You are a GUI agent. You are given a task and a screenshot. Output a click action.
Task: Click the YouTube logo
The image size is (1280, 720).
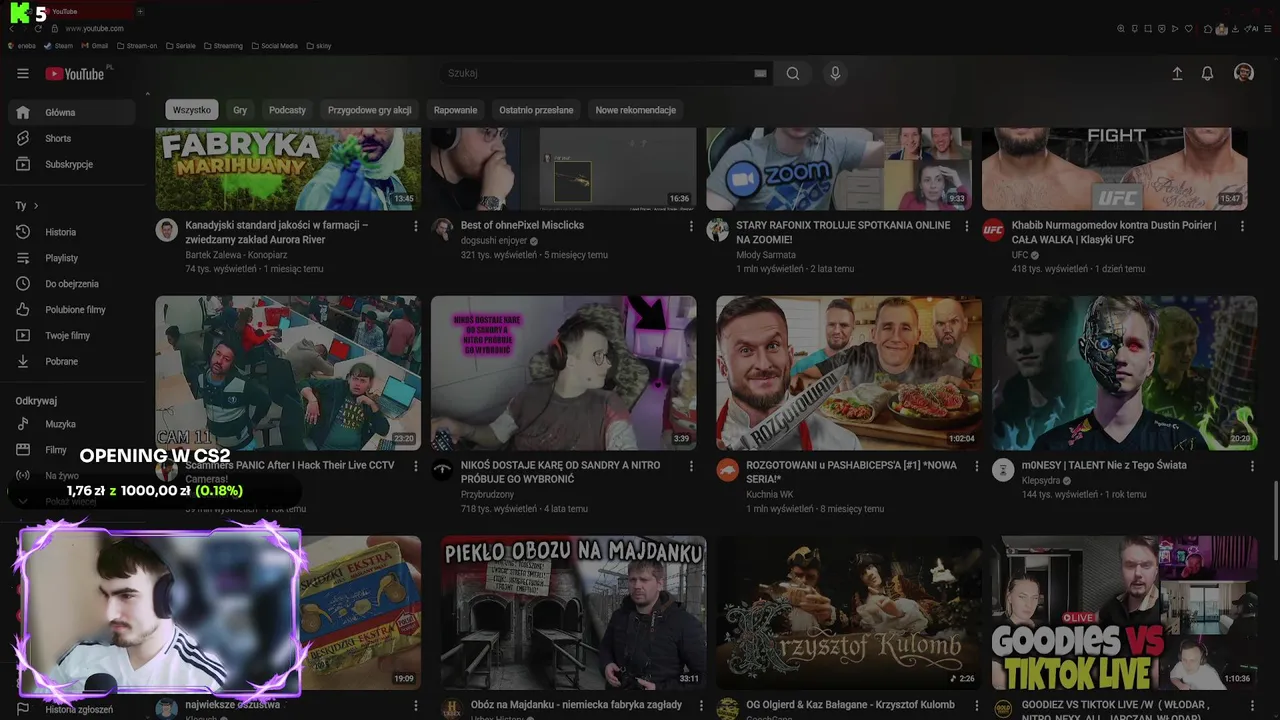[x=75, y=73]
